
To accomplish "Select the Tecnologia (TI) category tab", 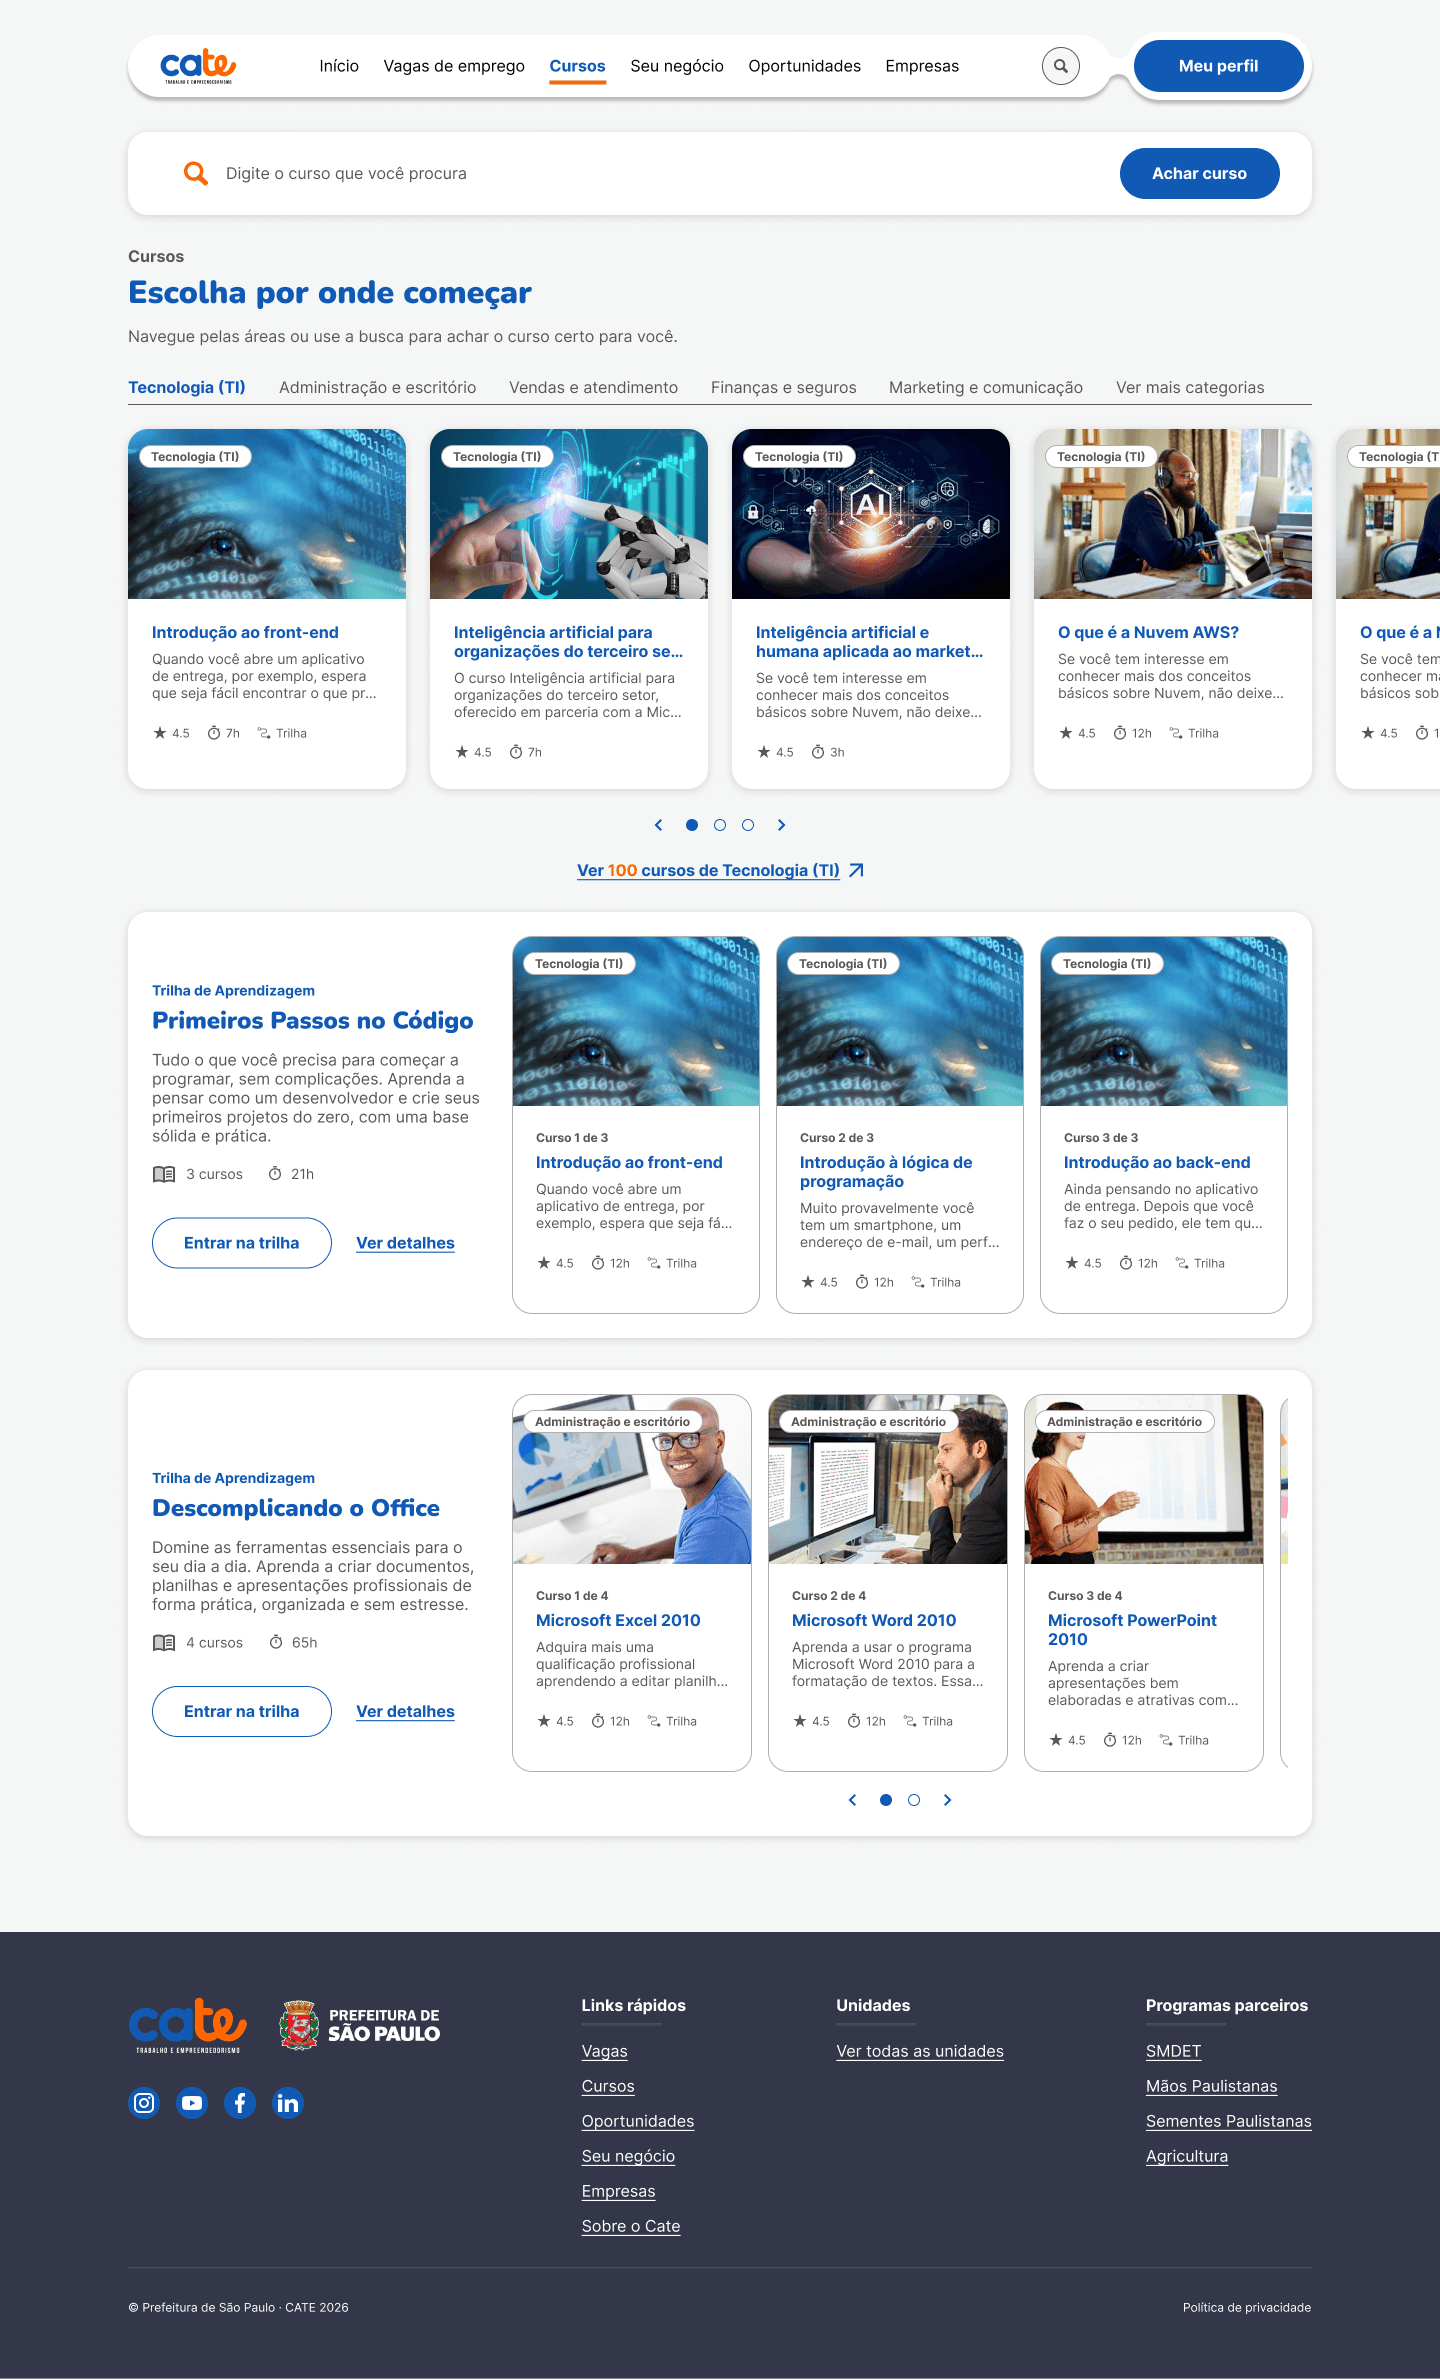I will tap(187, 387).
